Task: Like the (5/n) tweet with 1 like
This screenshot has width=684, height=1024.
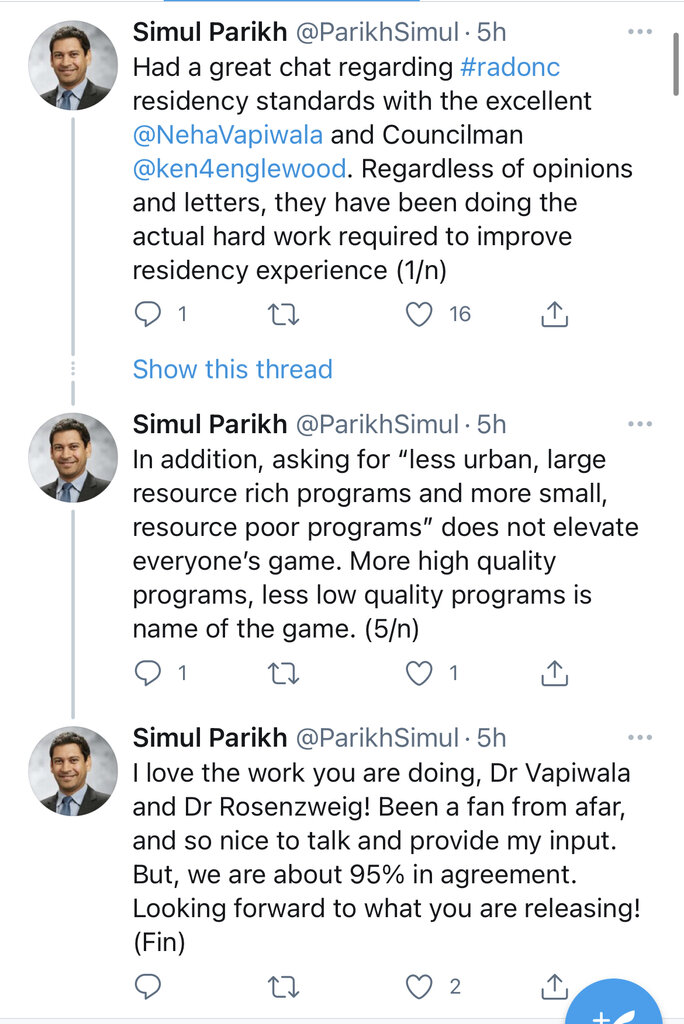Action: [420, 673]
